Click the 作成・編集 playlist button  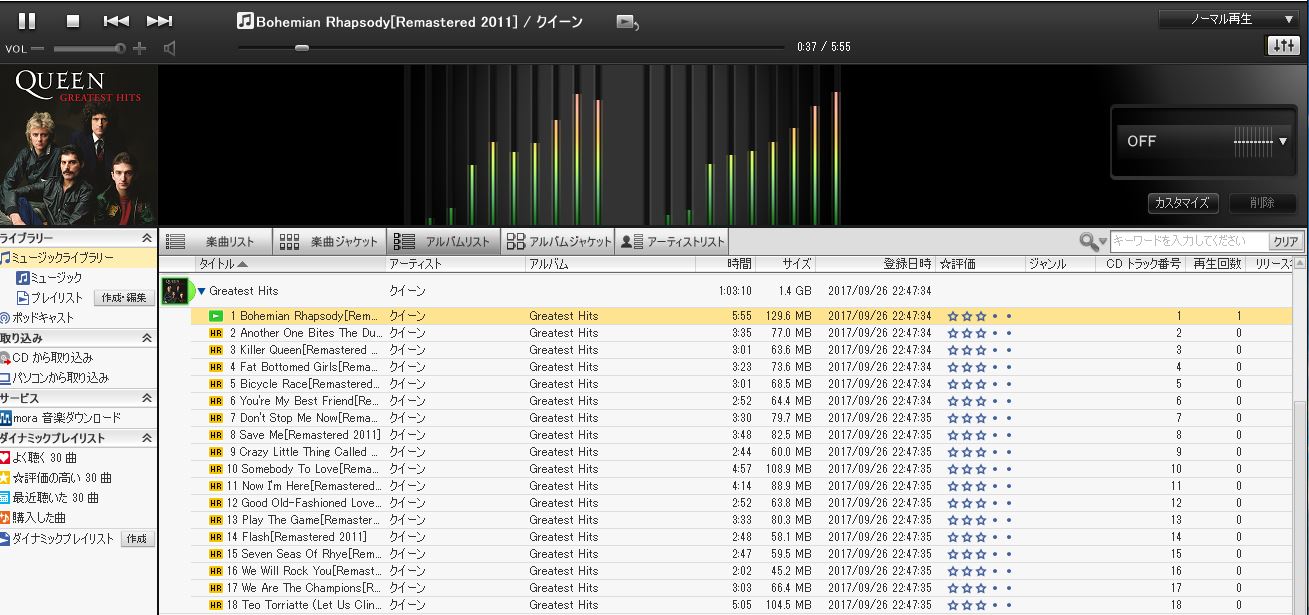coord(124,298)
